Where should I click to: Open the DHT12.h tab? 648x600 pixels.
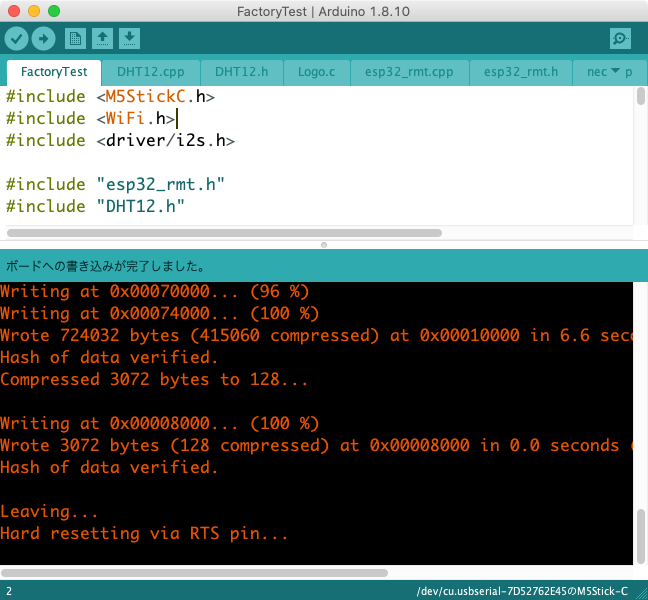[x=242, y=72]
